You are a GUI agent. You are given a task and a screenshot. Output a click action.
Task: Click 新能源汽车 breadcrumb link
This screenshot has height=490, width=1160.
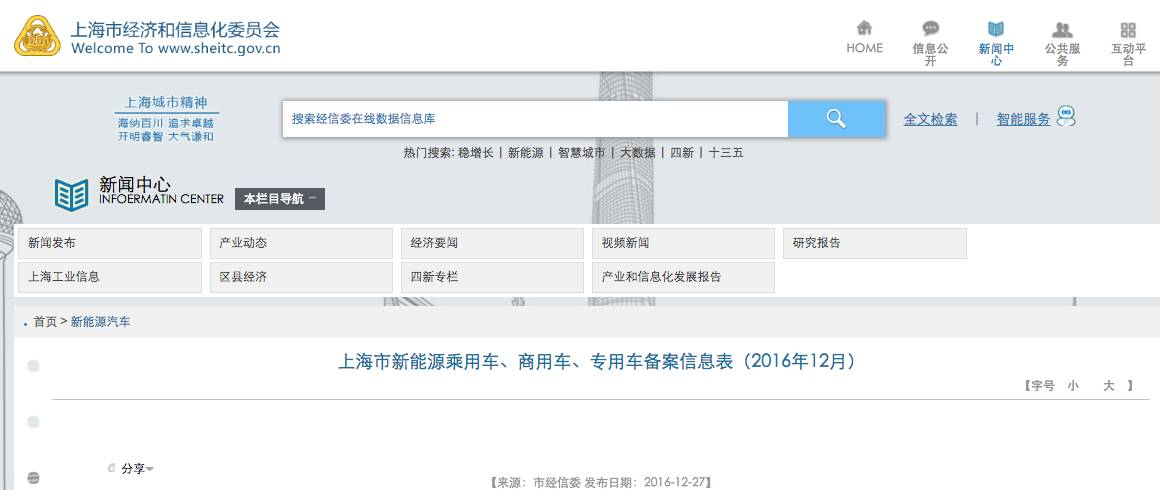[101, 322]
